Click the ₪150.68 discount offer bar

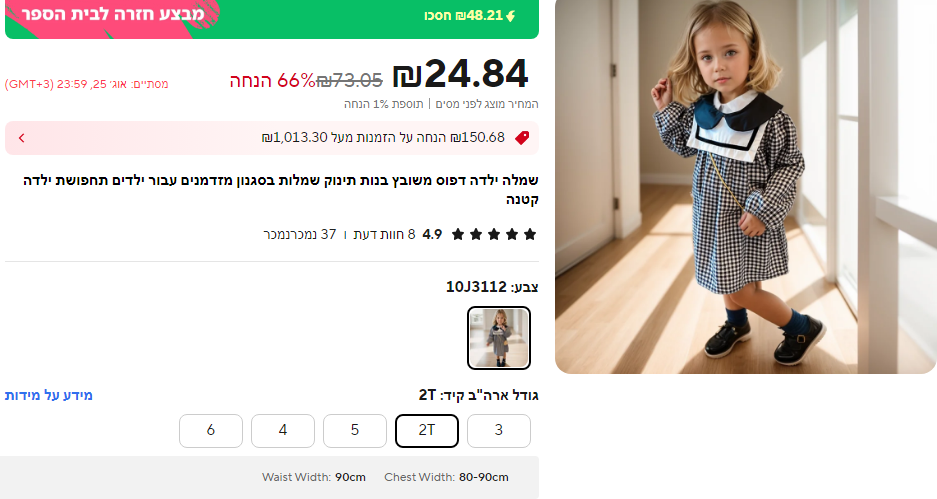point(272,138)
